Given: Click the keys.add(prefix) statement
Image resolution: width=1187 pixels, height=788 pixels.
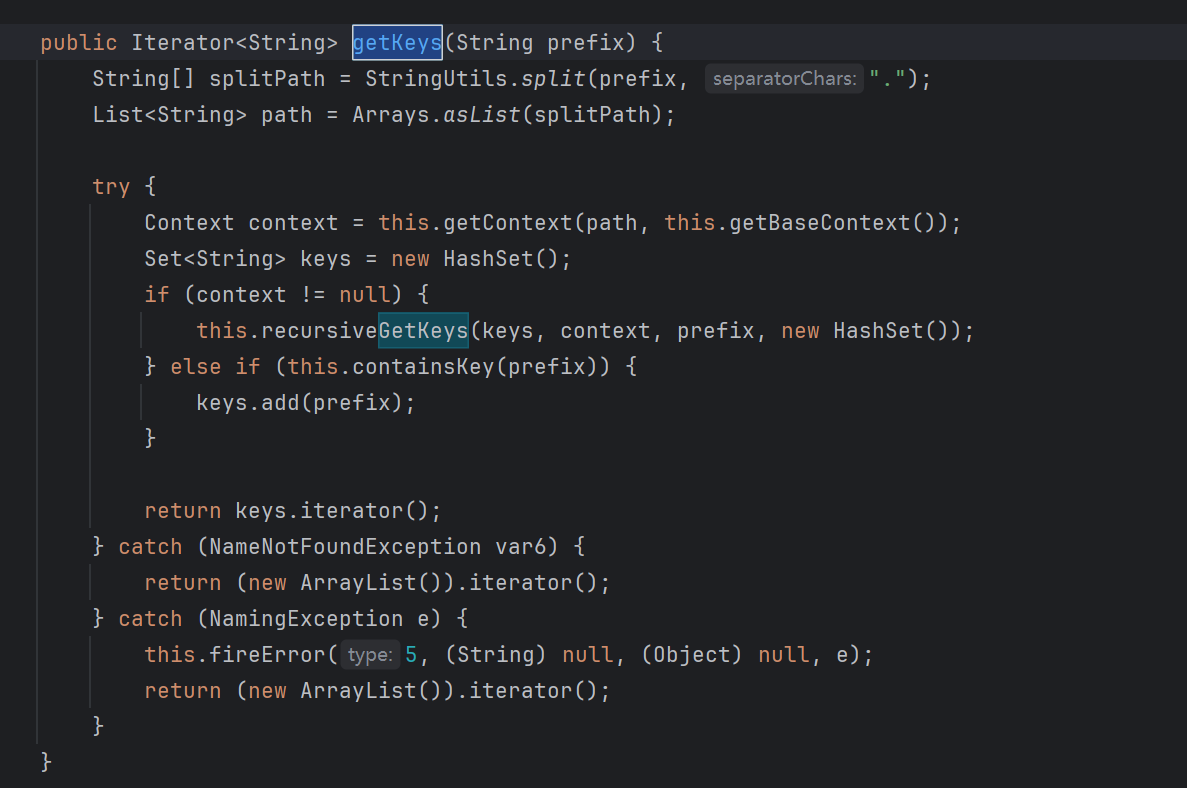Looking at the screenshot, I should 305,403.
